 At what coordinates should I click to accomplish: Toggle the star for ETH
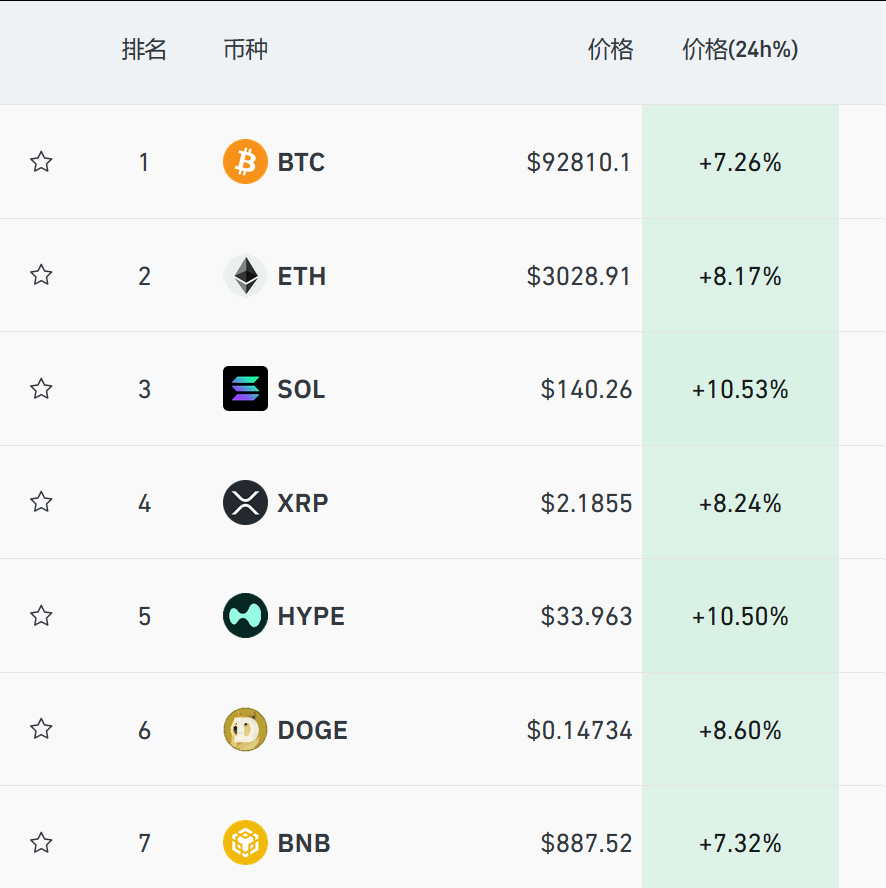coord(41,275)
